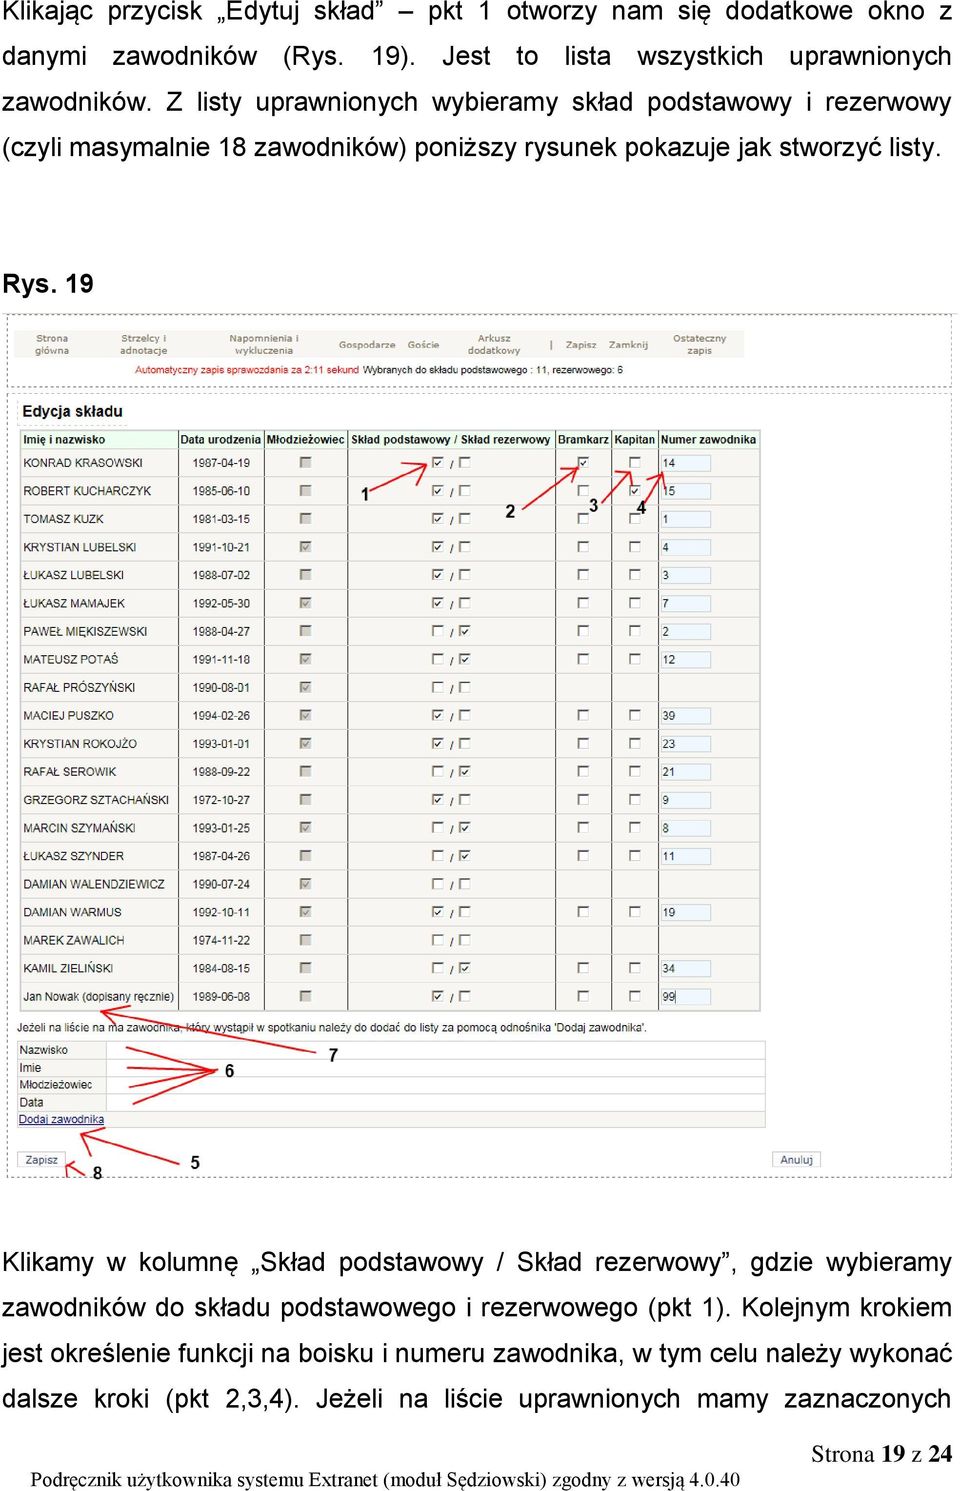Edit Maciej Puszko's number field 39
The height and width of the screenshot is (1491, 960).
[685, 715]
